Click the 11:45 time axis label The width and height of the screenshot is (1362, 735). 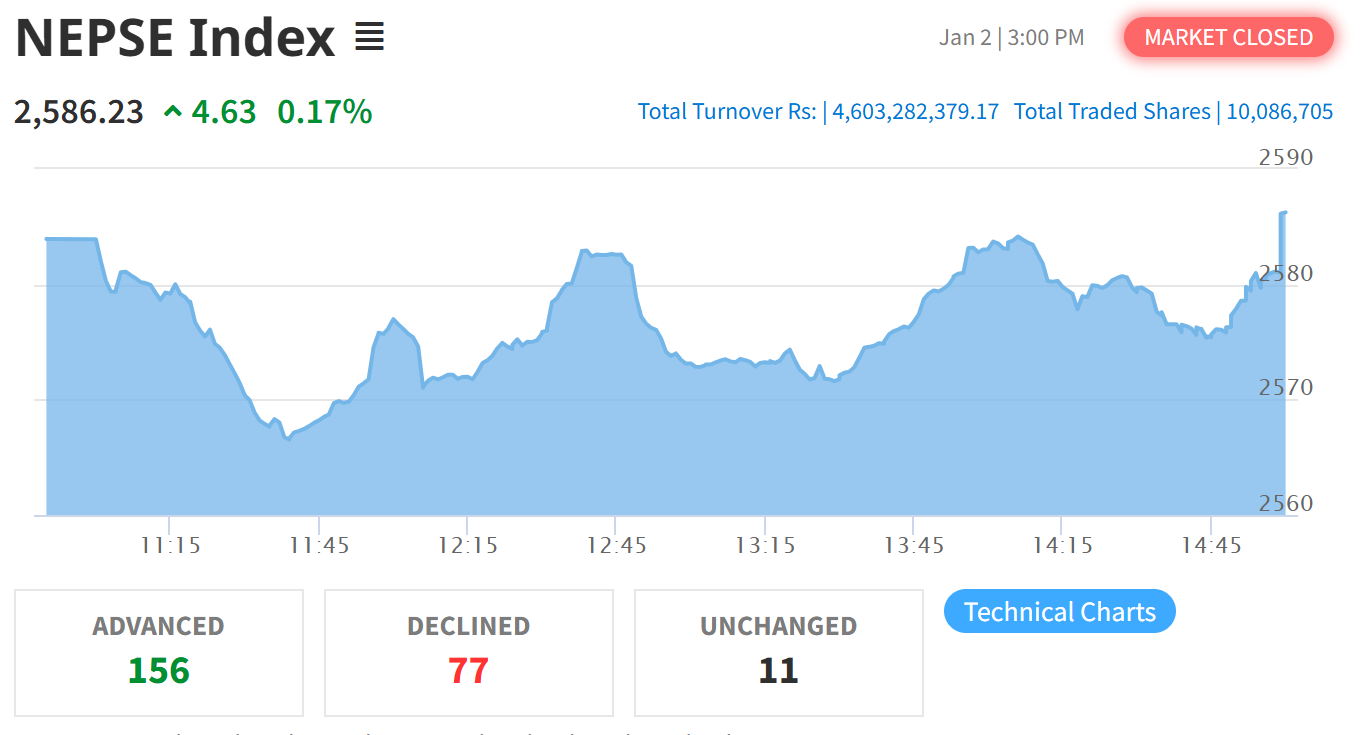[319, 545]
